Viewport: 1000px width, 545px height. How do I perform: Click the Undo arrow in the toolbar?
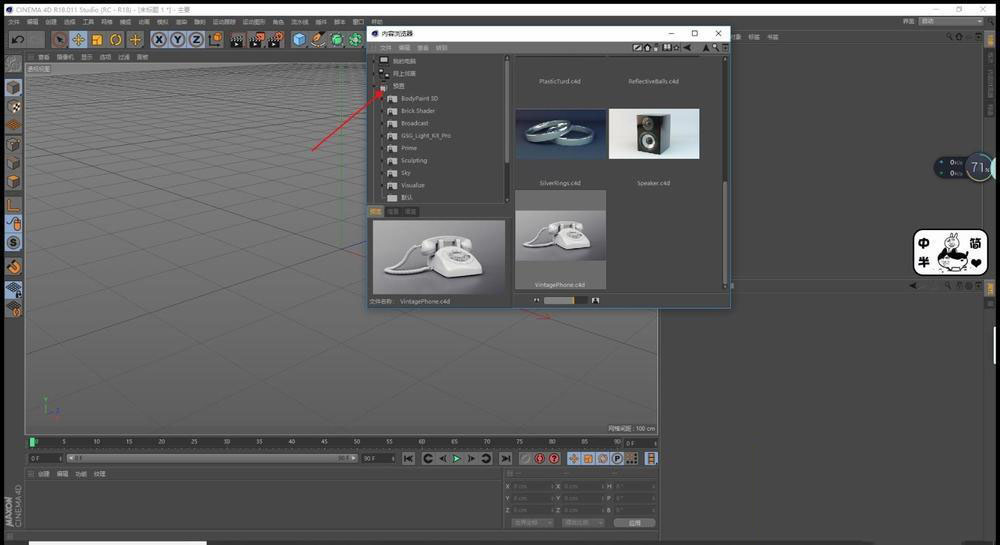click(x=18, y=40)
